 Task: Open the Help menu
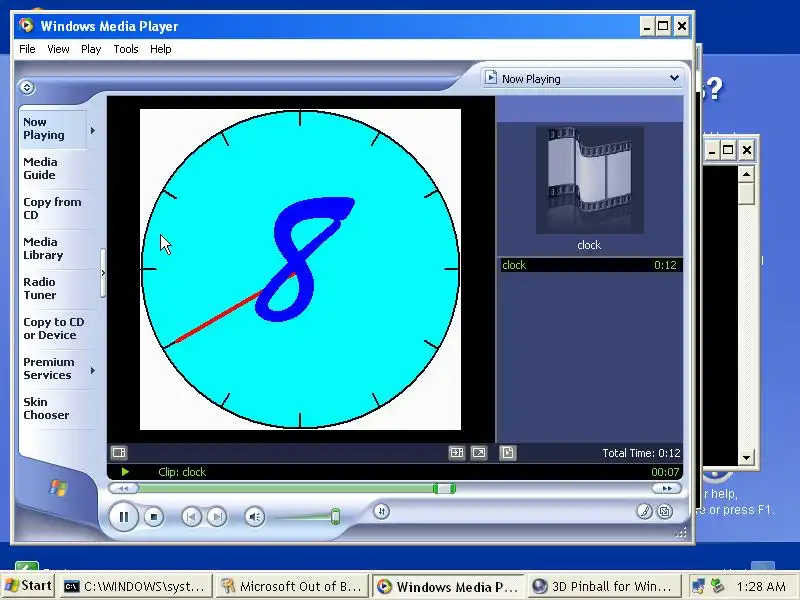click(160, 49)
